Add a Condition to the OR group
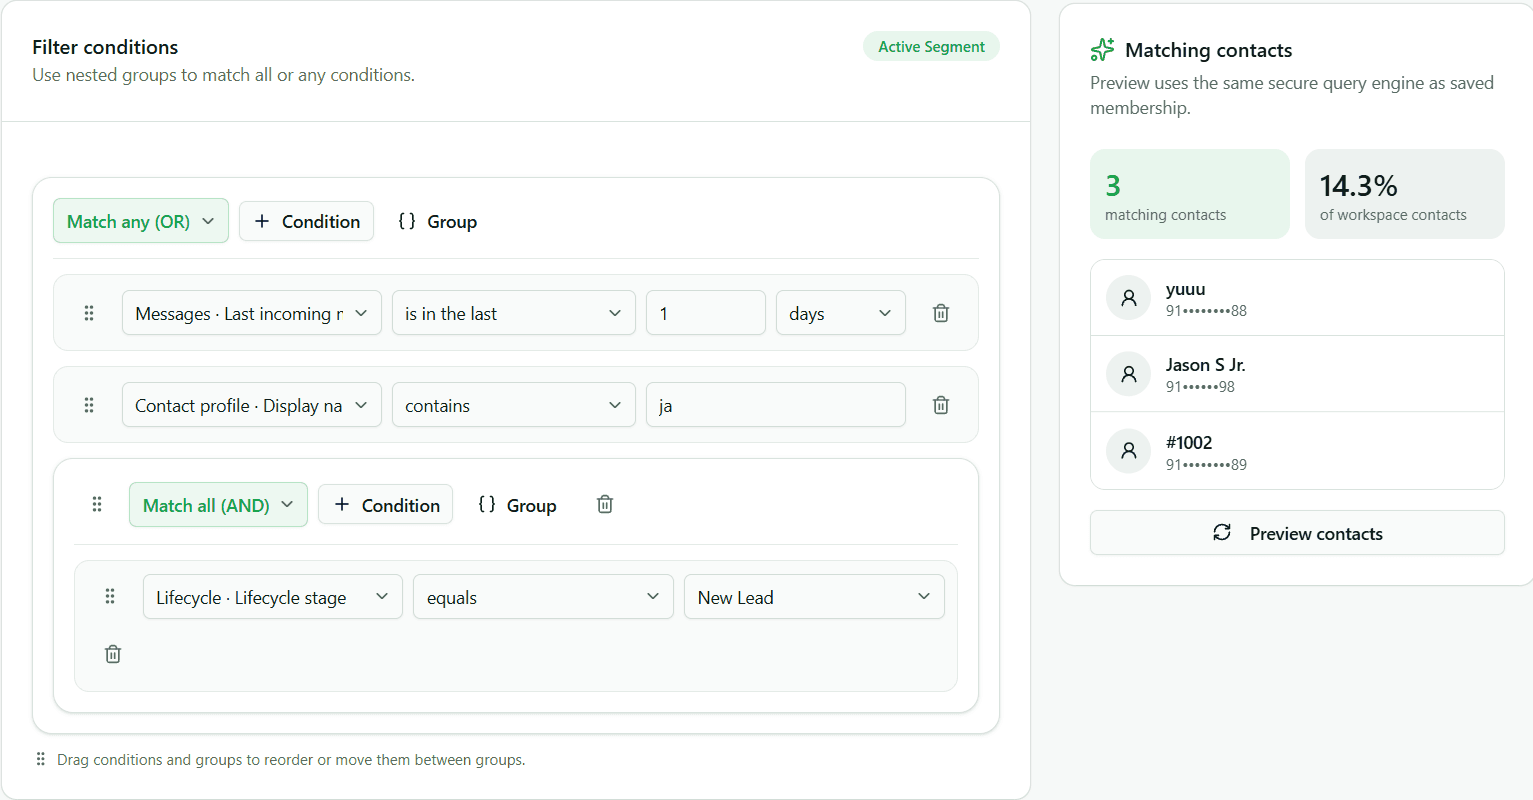The width and height of the screenshot is (1533, 800). pos(307,221)
